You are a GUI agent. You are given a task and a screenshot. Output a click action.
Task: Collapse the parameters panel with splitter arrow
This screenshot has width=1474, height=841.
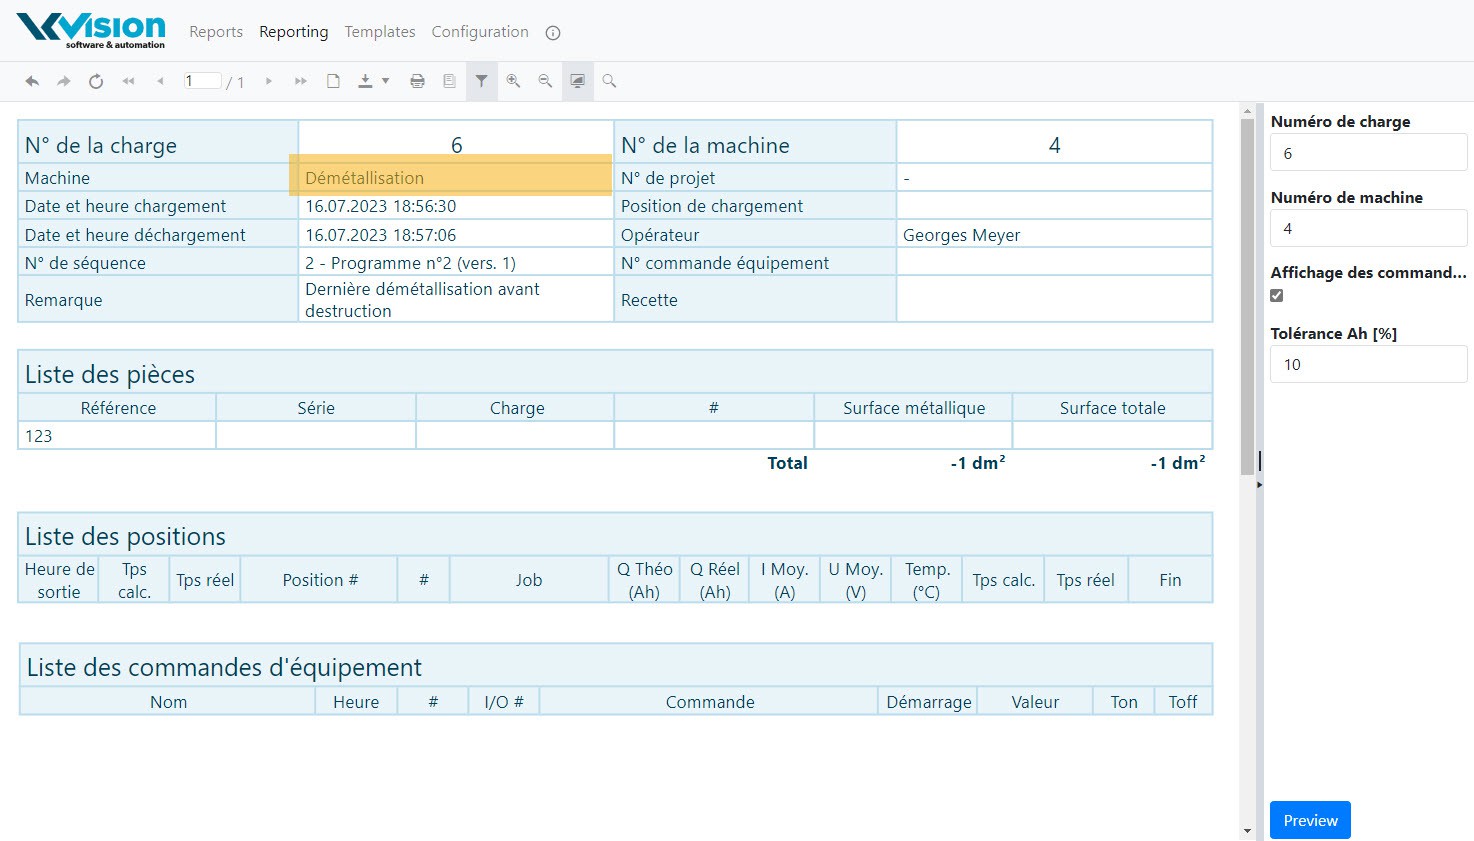click(1259, 484)
